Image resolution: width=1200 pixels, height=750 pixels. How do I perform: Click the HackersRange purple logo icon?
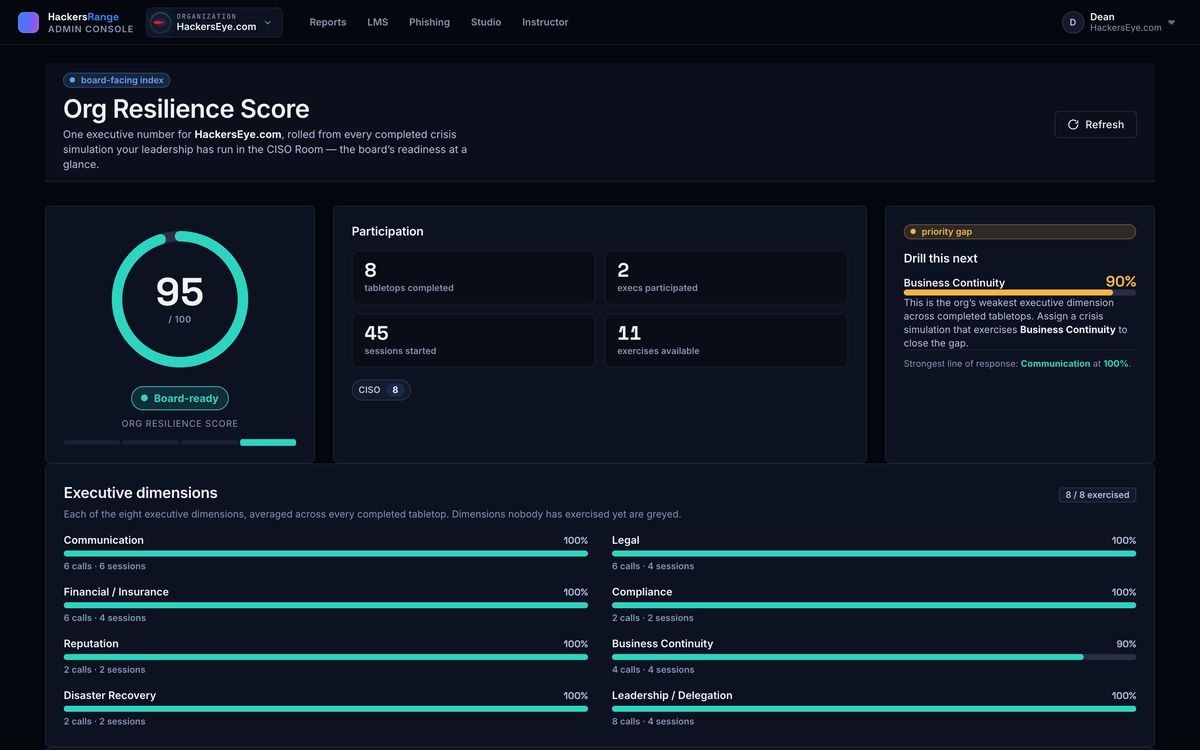coord(29,22)
